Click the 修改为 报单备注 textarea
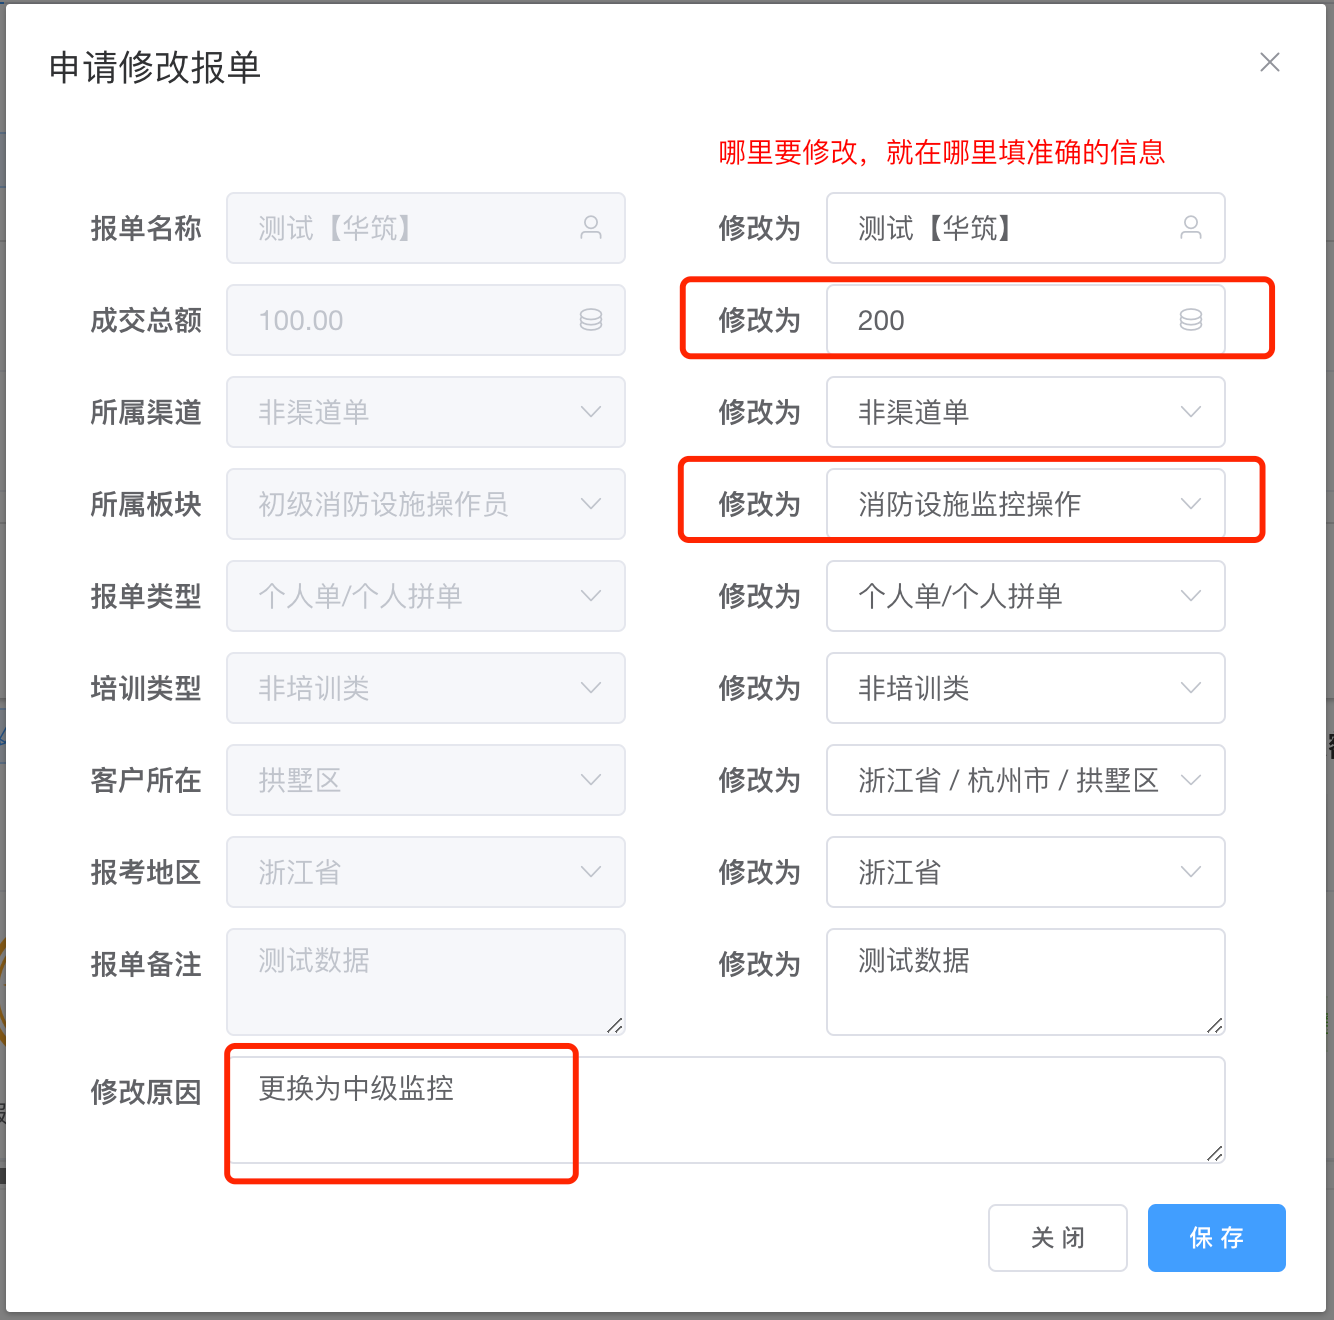This screenshot has height=1320, width=1334. [1025, 982]
